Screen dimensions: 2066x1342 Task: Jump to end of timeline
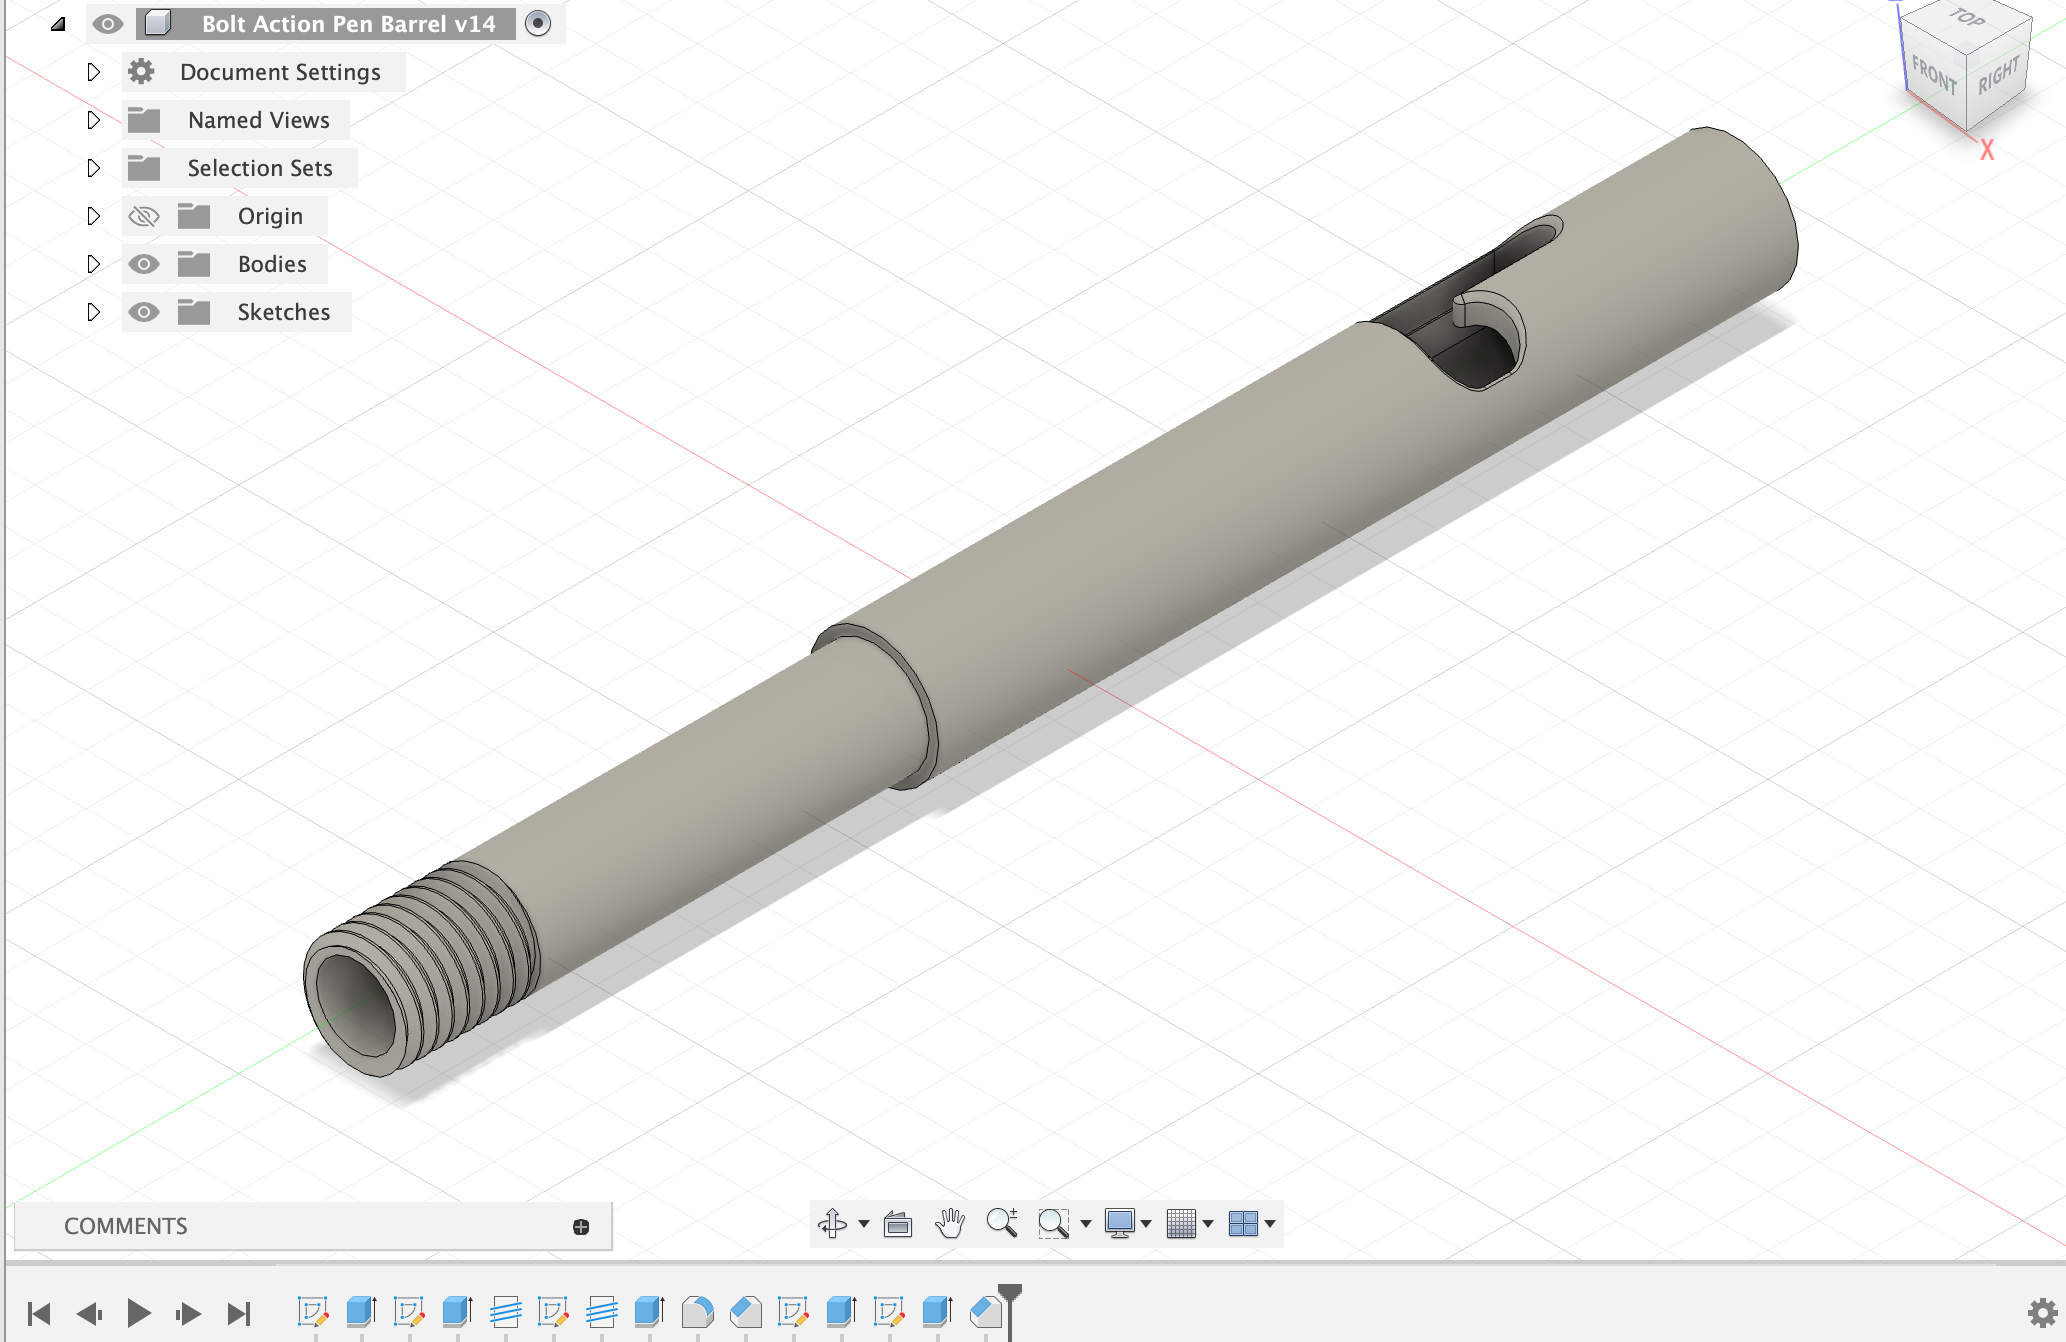(x=239, y=1313)
